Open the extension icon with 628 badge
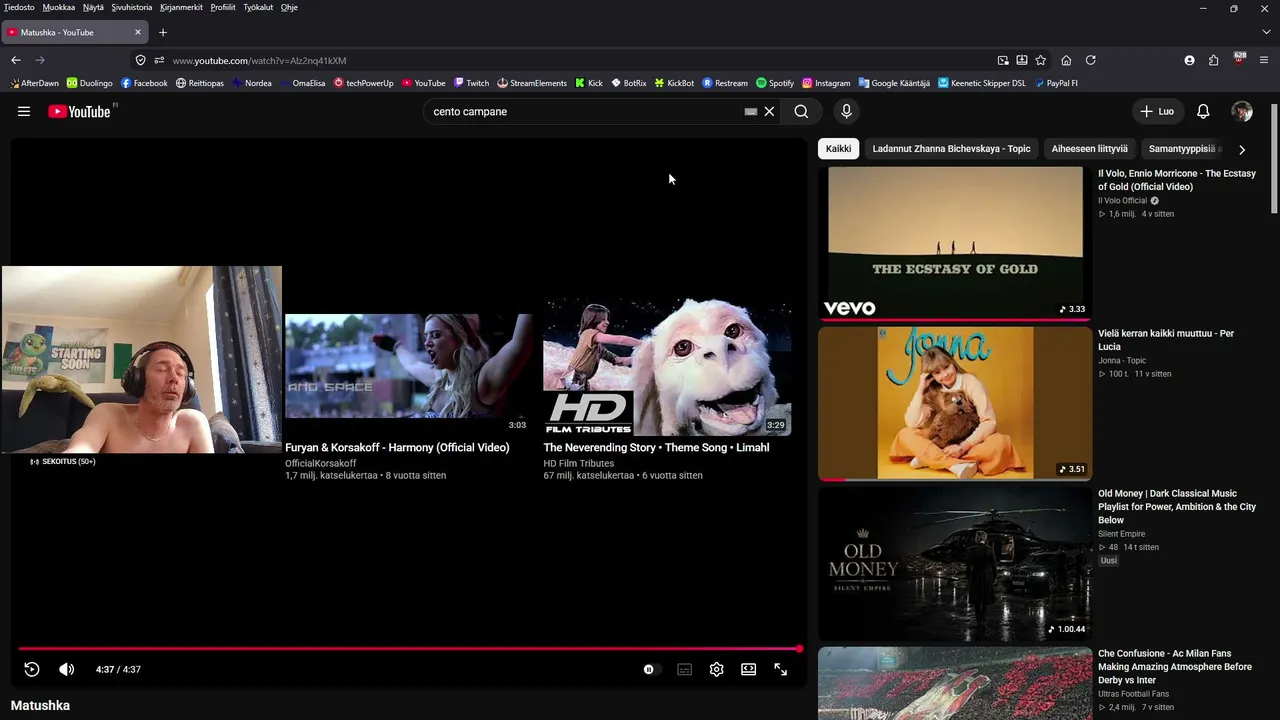The height and width of the screenshot is (720, 1280). (x=1239, y=59)
